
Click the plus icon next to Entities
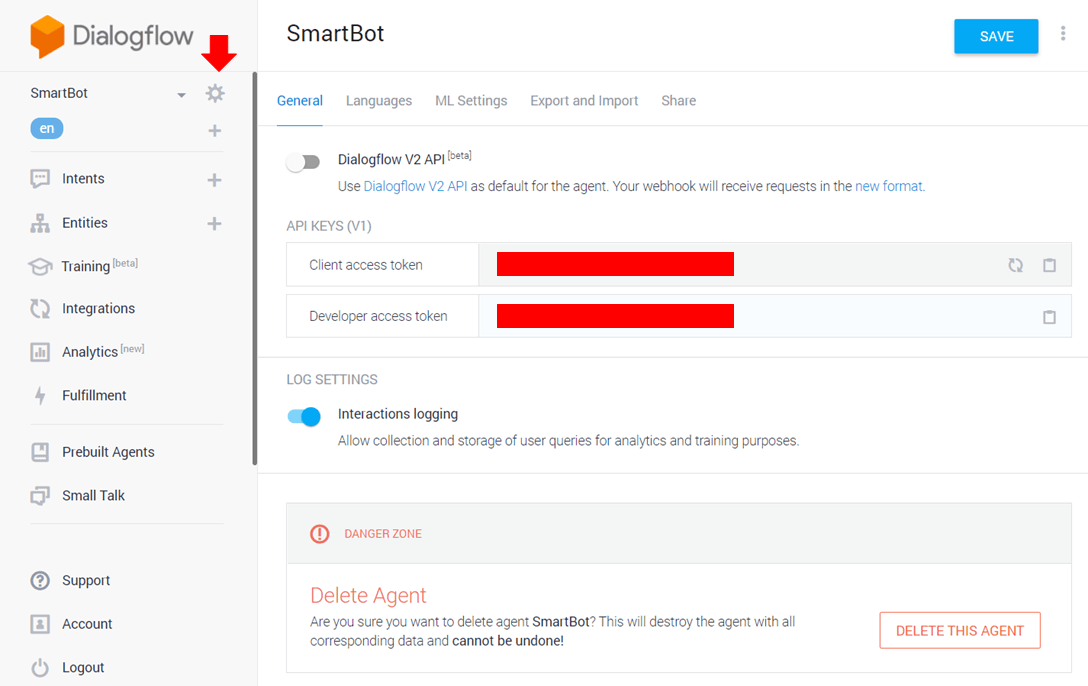pos(214,223)
